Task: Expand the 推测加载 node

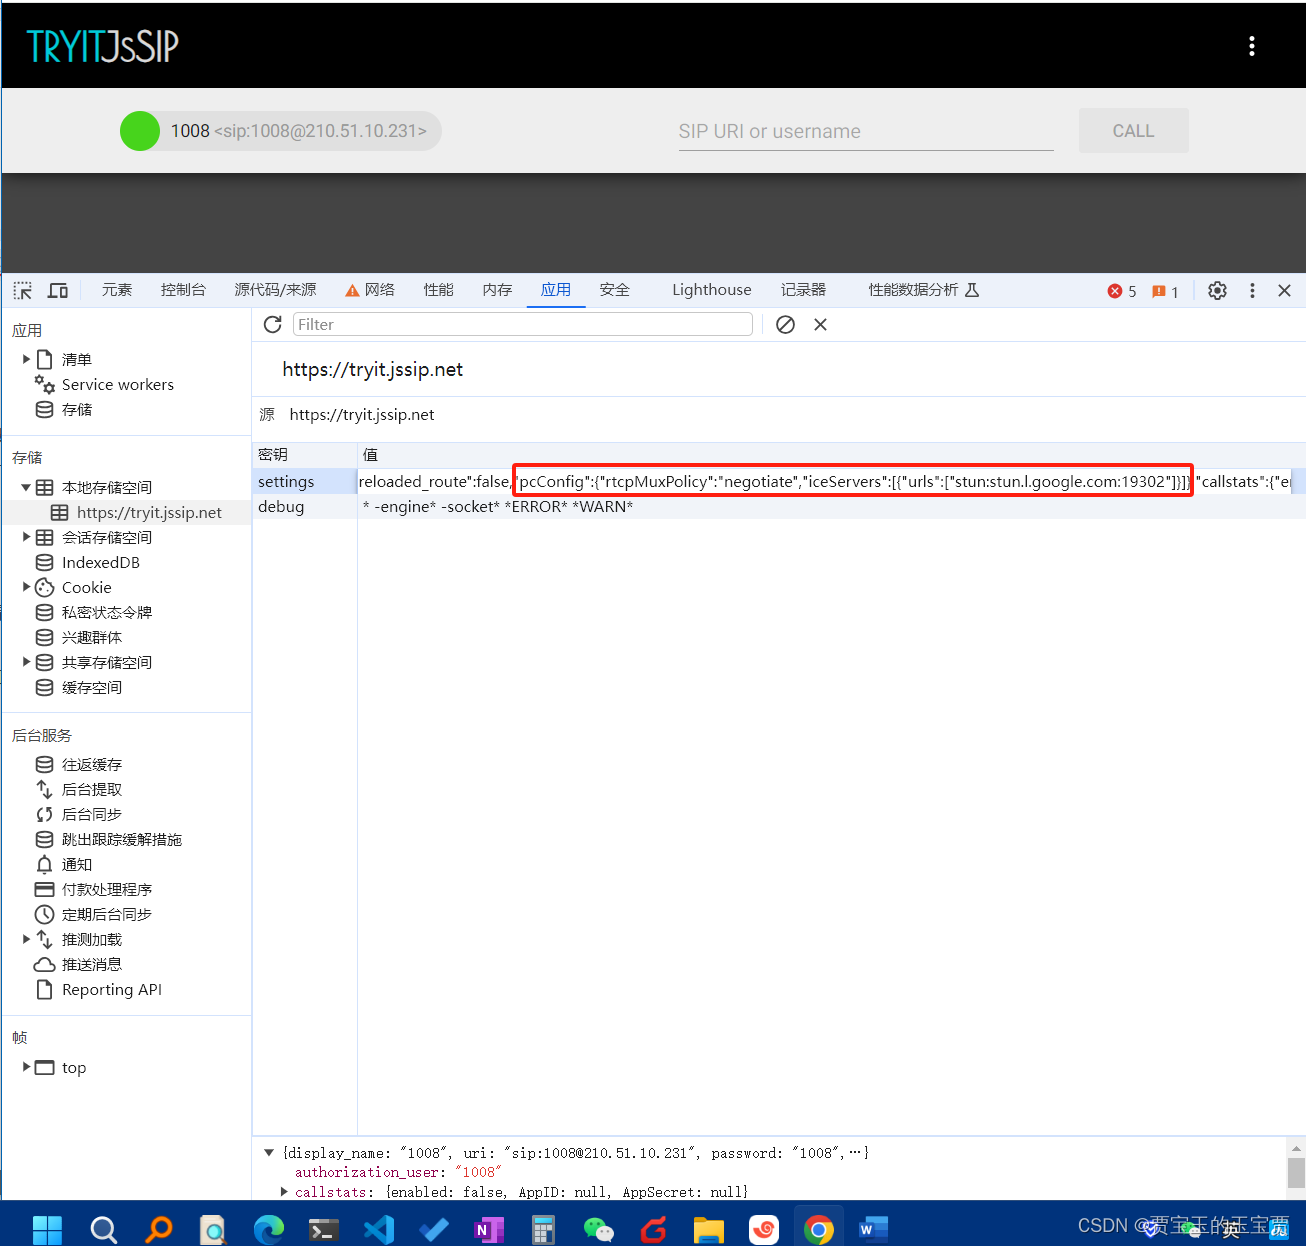Action: click(x=26, y=939)
